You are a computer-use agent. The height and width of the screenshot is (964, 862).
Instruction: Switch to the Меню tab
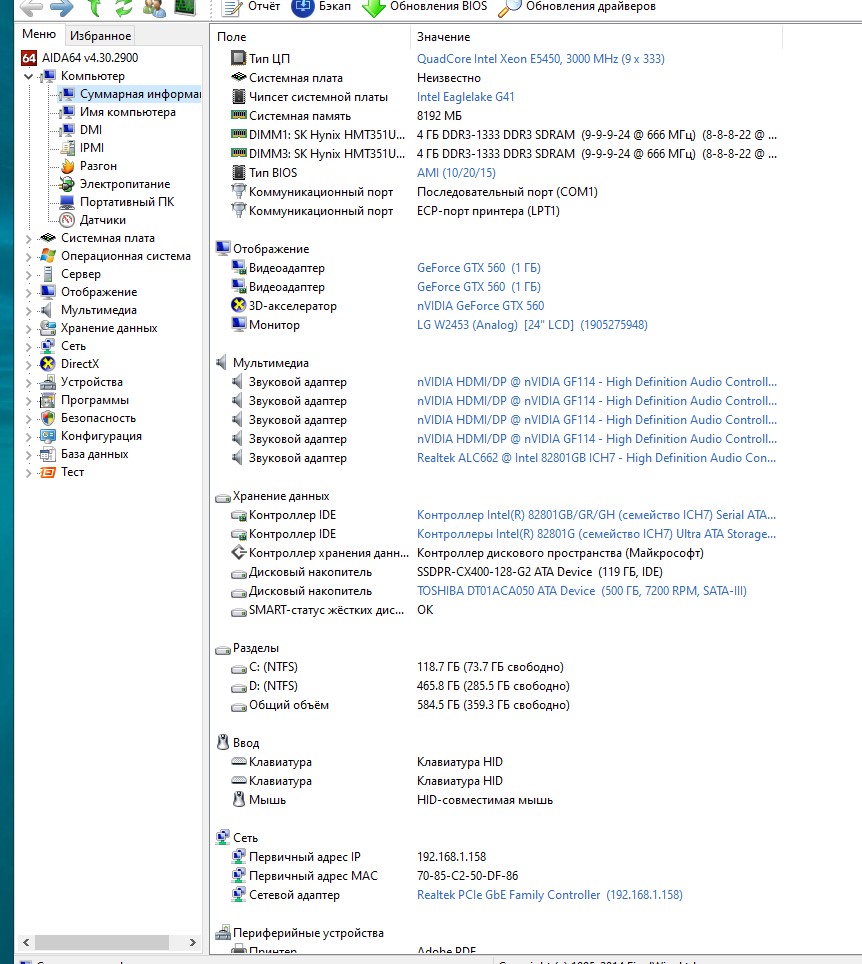point(39,35)
